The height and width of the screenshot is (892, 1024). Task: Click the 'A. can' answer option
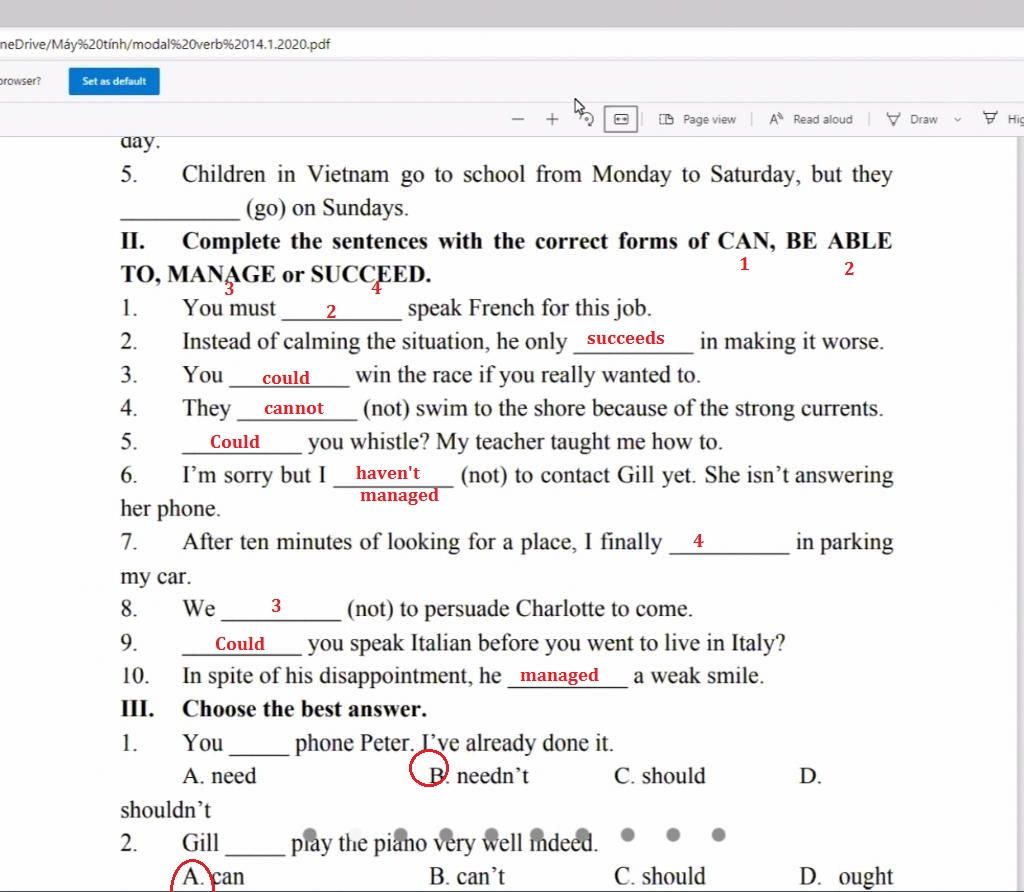(x=214, y=876)
